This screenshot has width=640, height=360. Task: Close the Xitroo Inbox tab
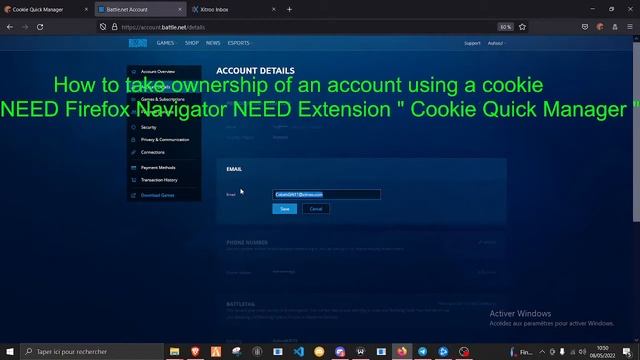273,9
